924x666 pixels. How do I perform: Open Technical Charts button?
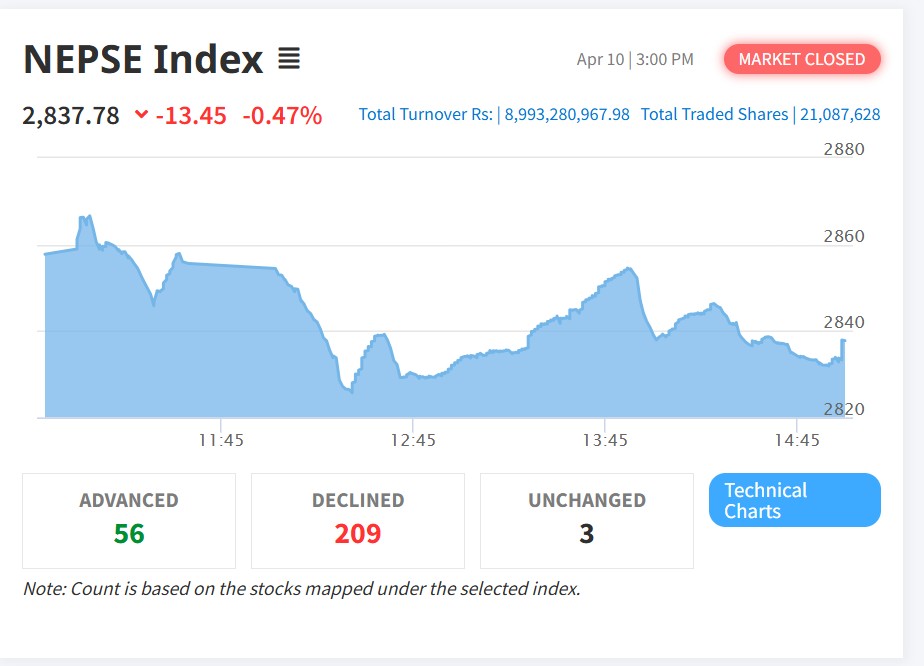pos(794,500)
